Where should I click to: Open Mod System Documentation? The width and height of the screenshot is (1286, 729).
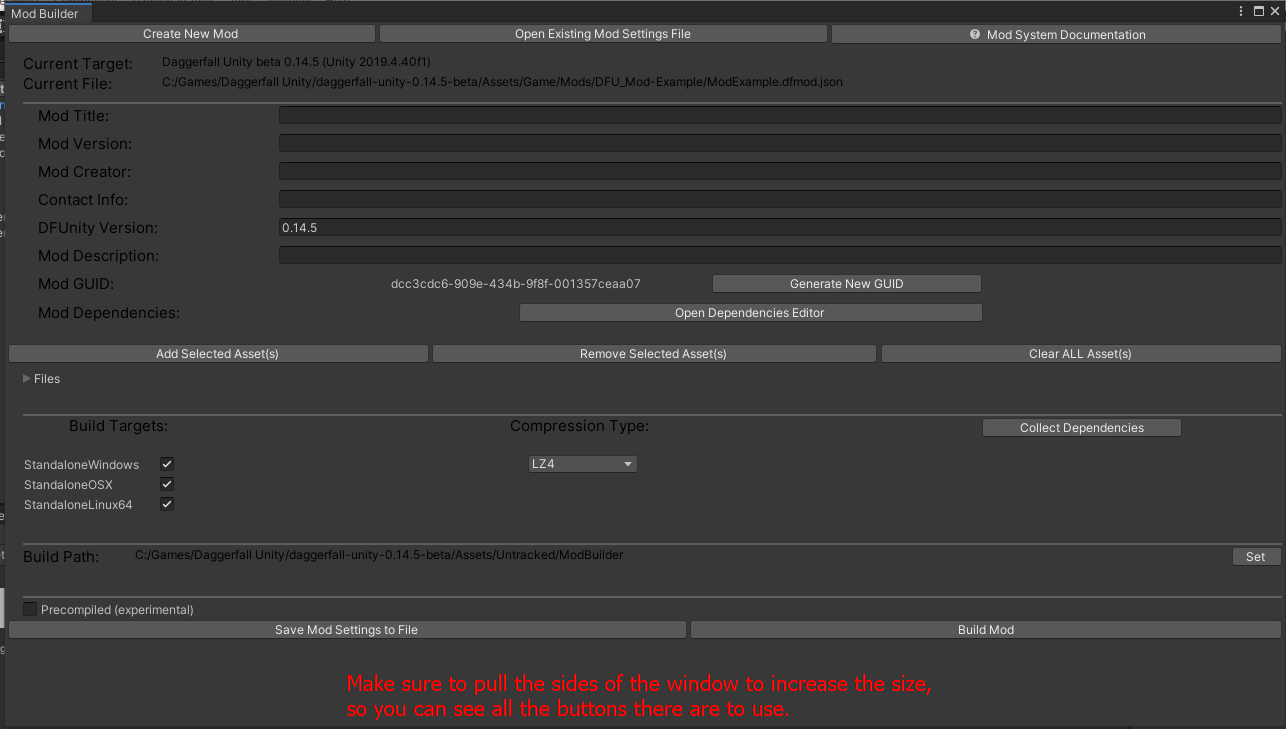(1056, 34)
